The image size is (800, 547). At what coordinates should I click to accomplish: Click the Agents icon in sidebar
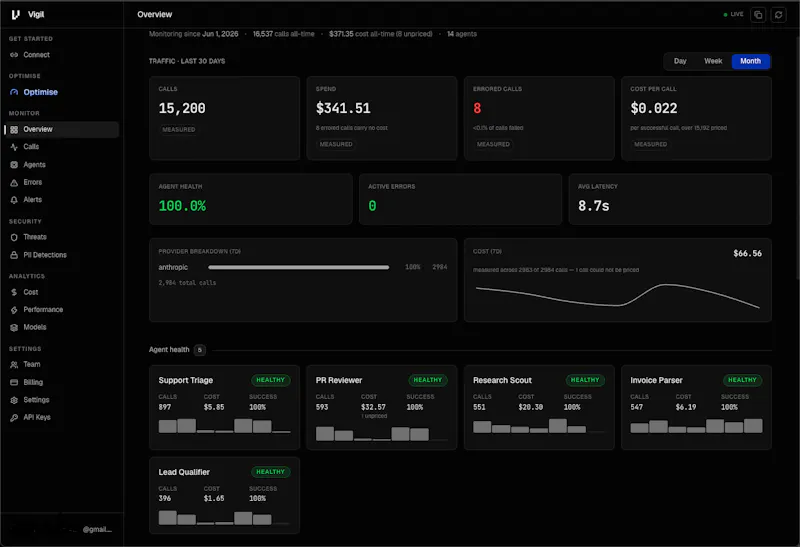[x=14, y=165]
